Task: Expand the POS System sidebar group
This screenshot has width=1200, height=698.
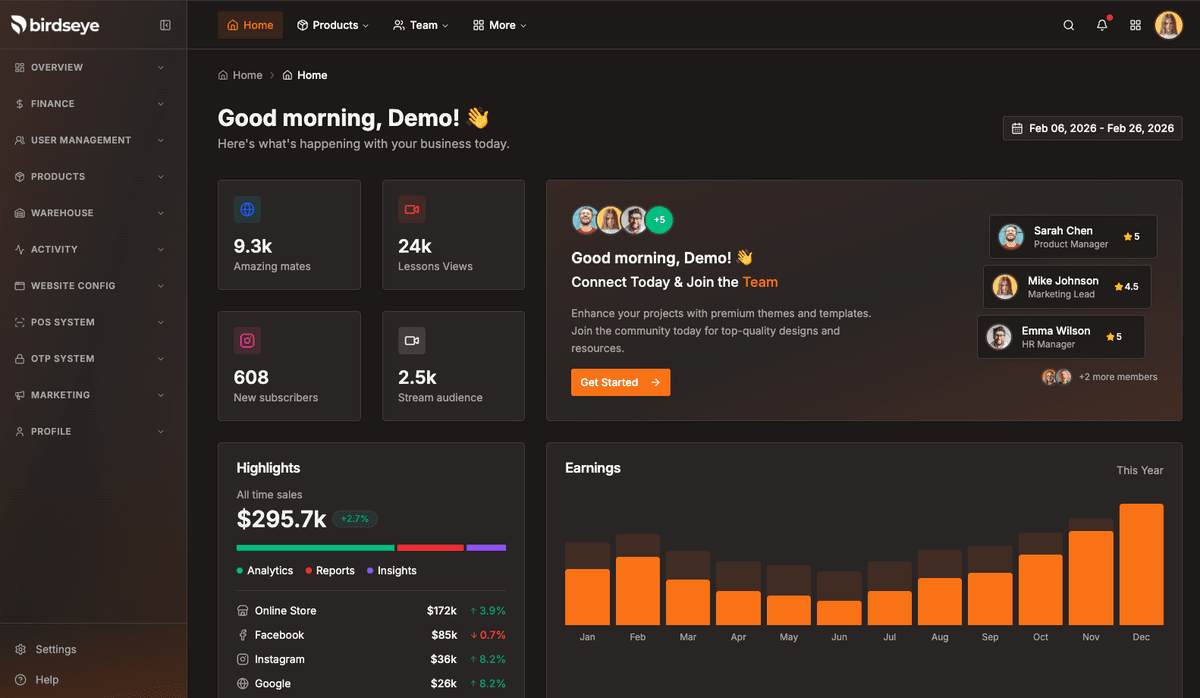Action: (x=90, y=322)
